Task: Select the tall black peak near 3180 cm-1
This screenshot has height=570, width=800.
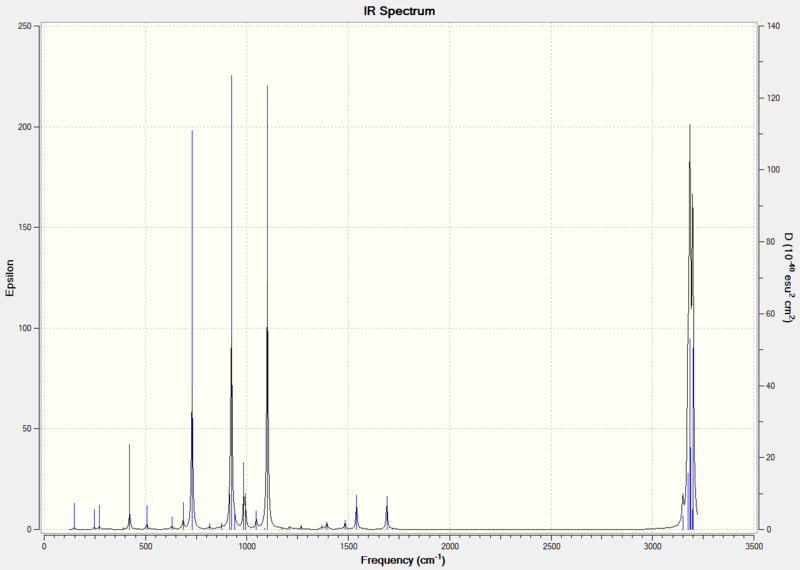Action: coord(690,327)
